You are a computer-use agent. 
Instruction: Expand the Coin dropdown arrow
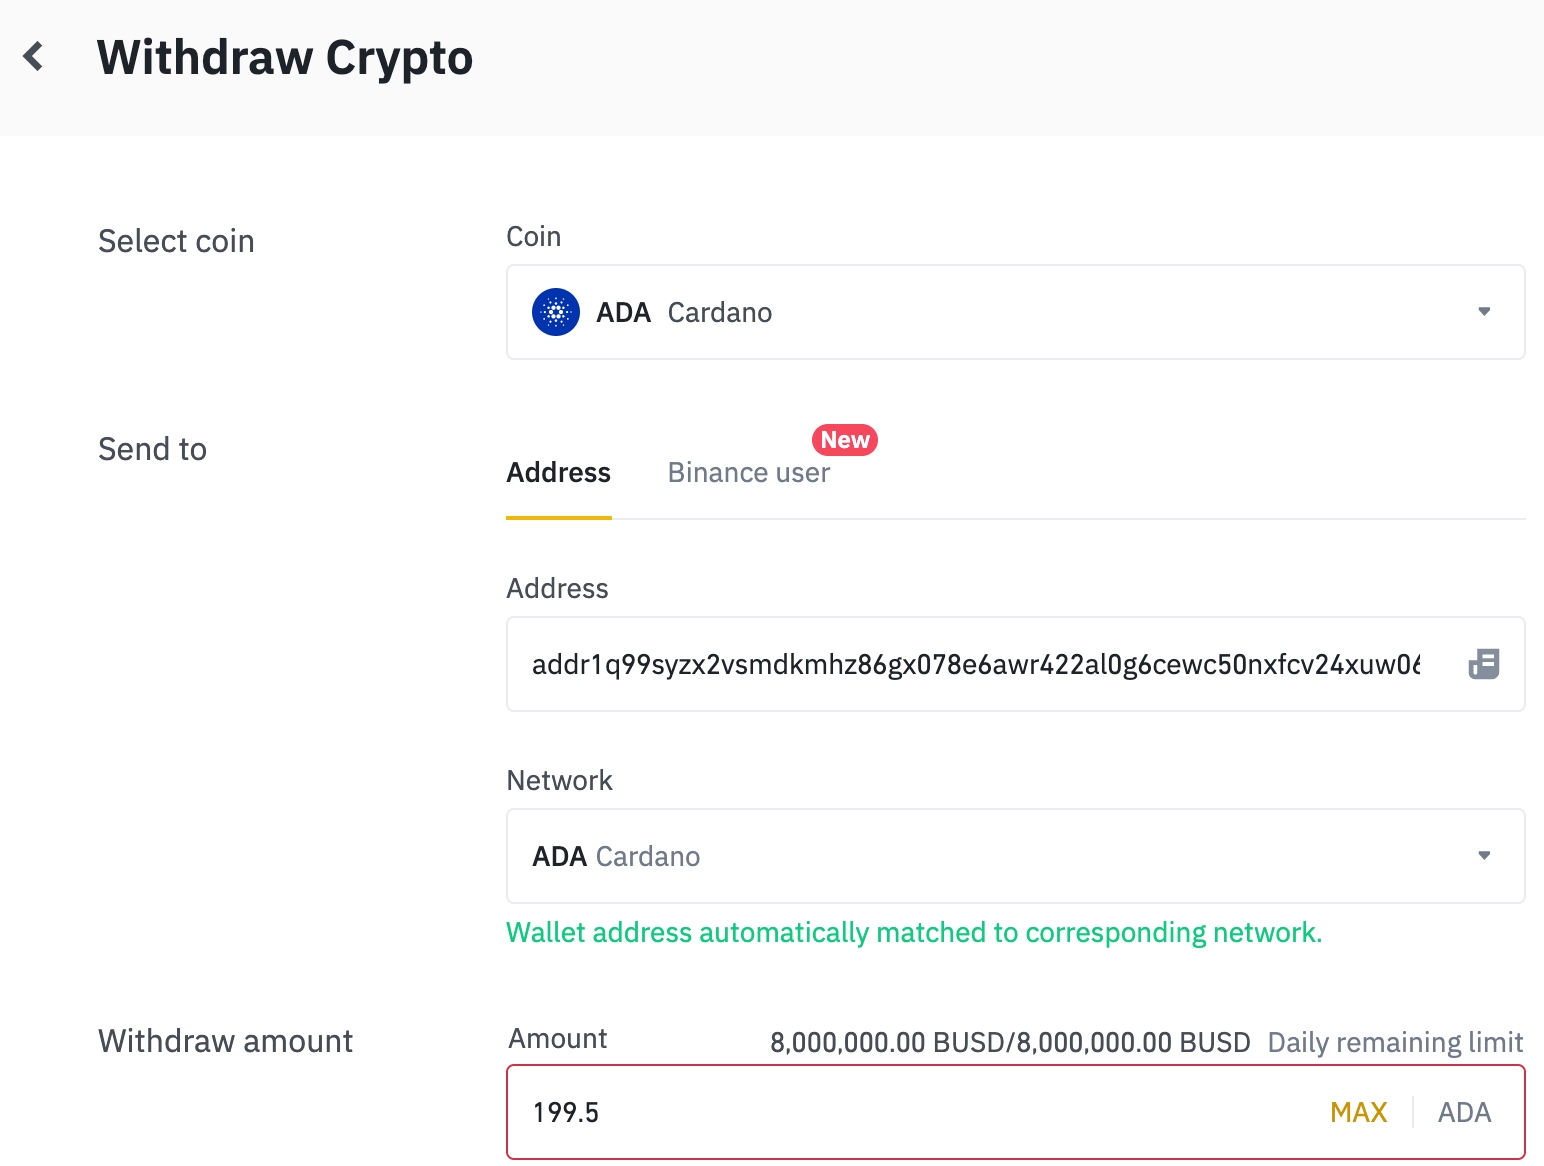click(x=1484, y=312)
